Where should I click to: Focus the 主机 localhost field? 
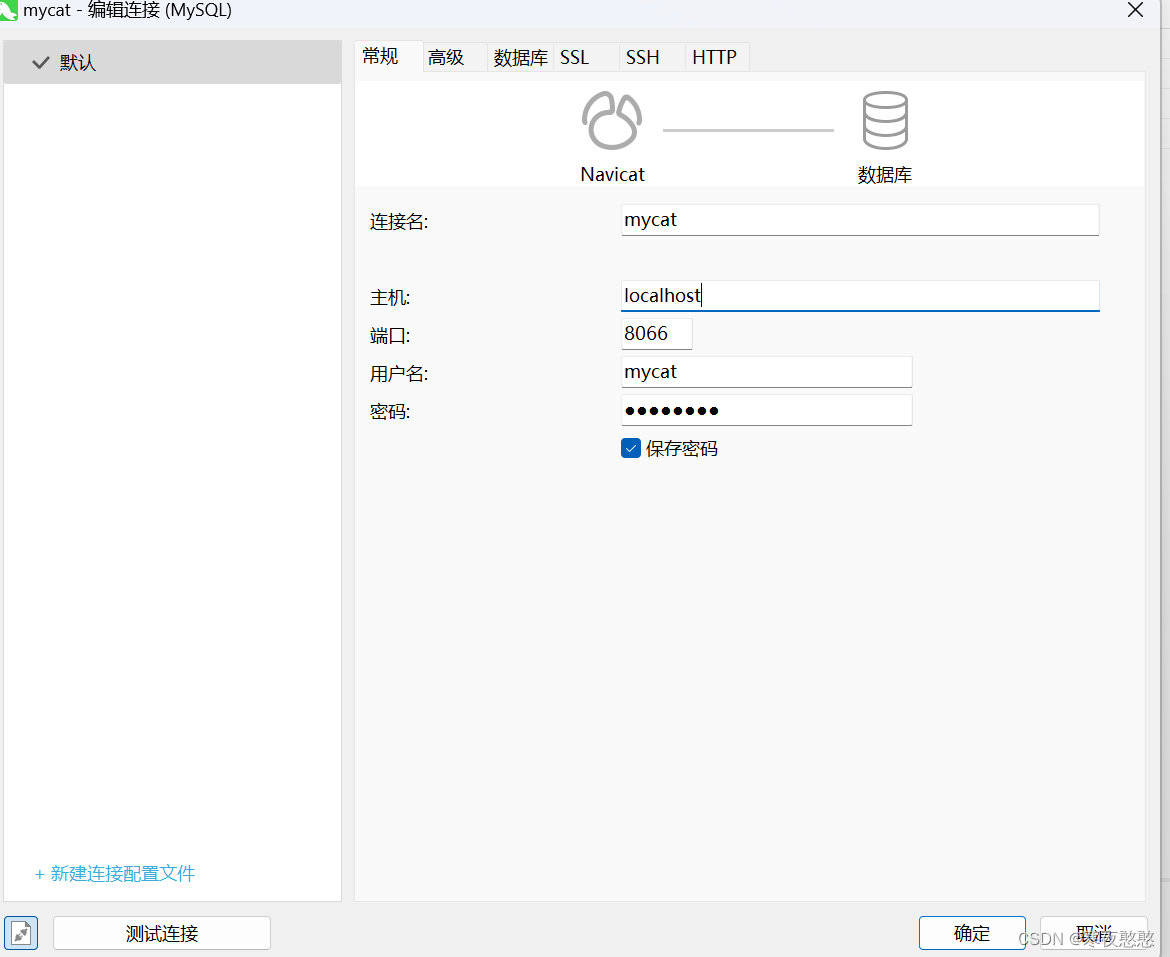[860, 295]
